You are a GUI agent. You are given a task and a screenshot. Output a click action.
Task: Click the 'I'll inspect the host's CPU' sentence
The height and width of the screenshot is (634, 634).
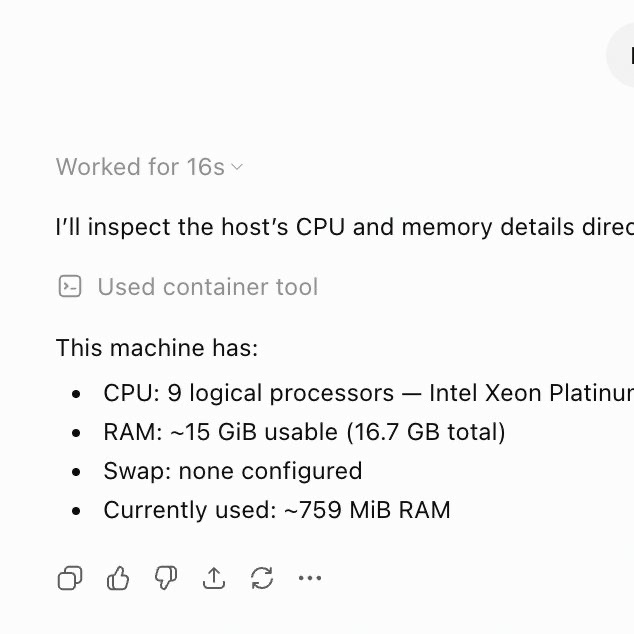click(345, 227)
